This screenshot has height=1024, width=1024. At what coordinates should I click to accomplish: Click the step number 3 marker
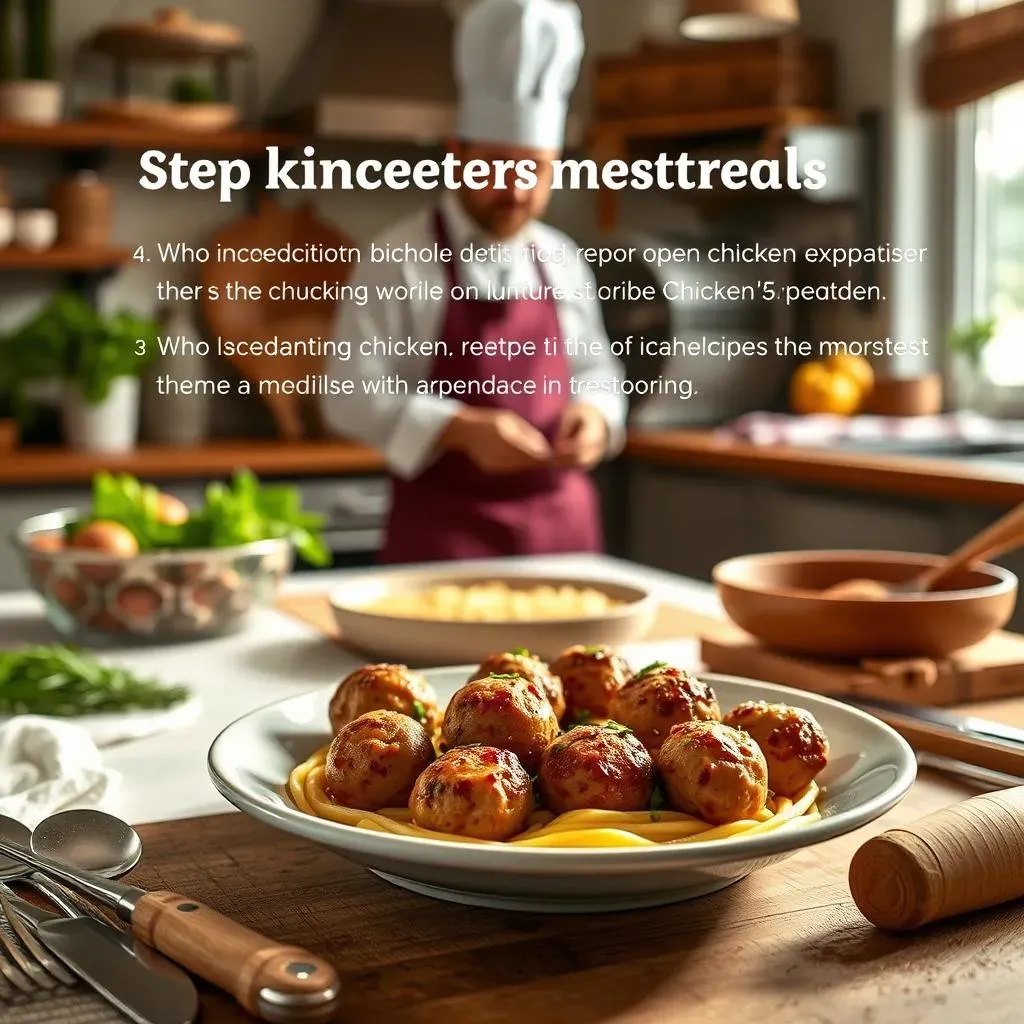pyautogui.click(x=140, y=347)
